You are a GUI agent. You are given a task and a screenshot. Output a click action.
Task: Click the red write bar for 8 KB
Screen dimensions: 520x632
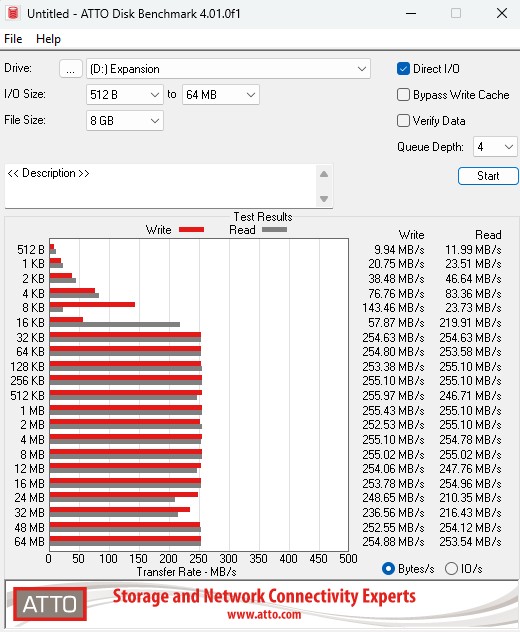click(x=92, y=304)
